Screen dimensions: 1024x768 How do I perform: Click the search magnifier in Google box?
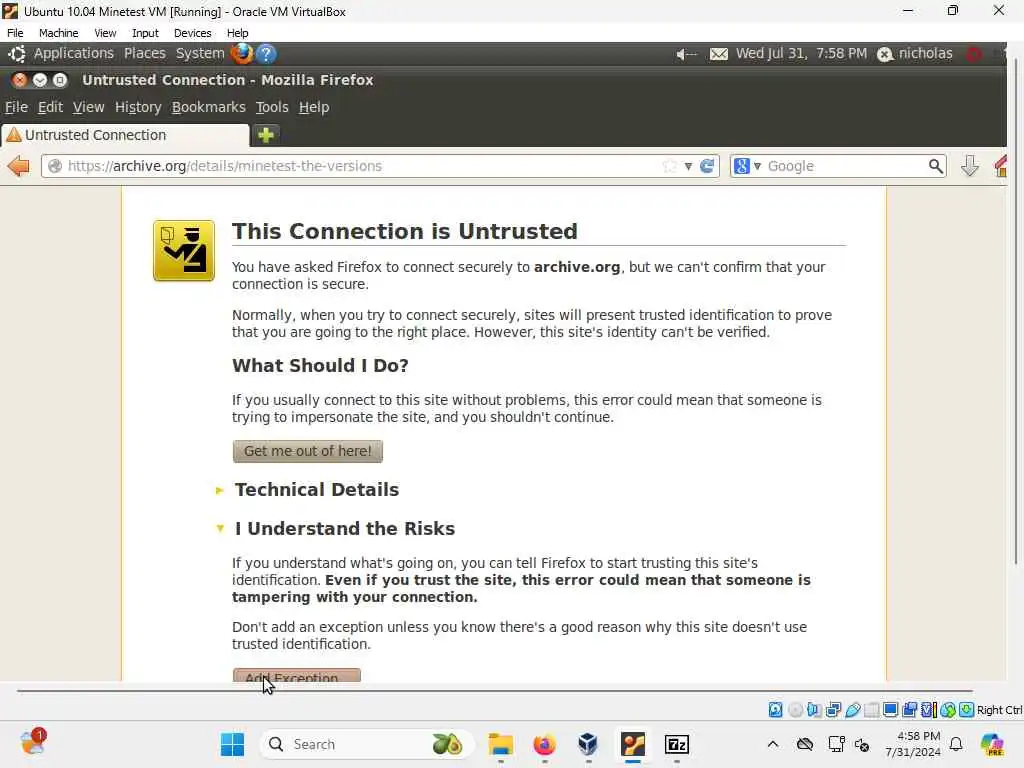pyautogui.click(x=935, y=166)
